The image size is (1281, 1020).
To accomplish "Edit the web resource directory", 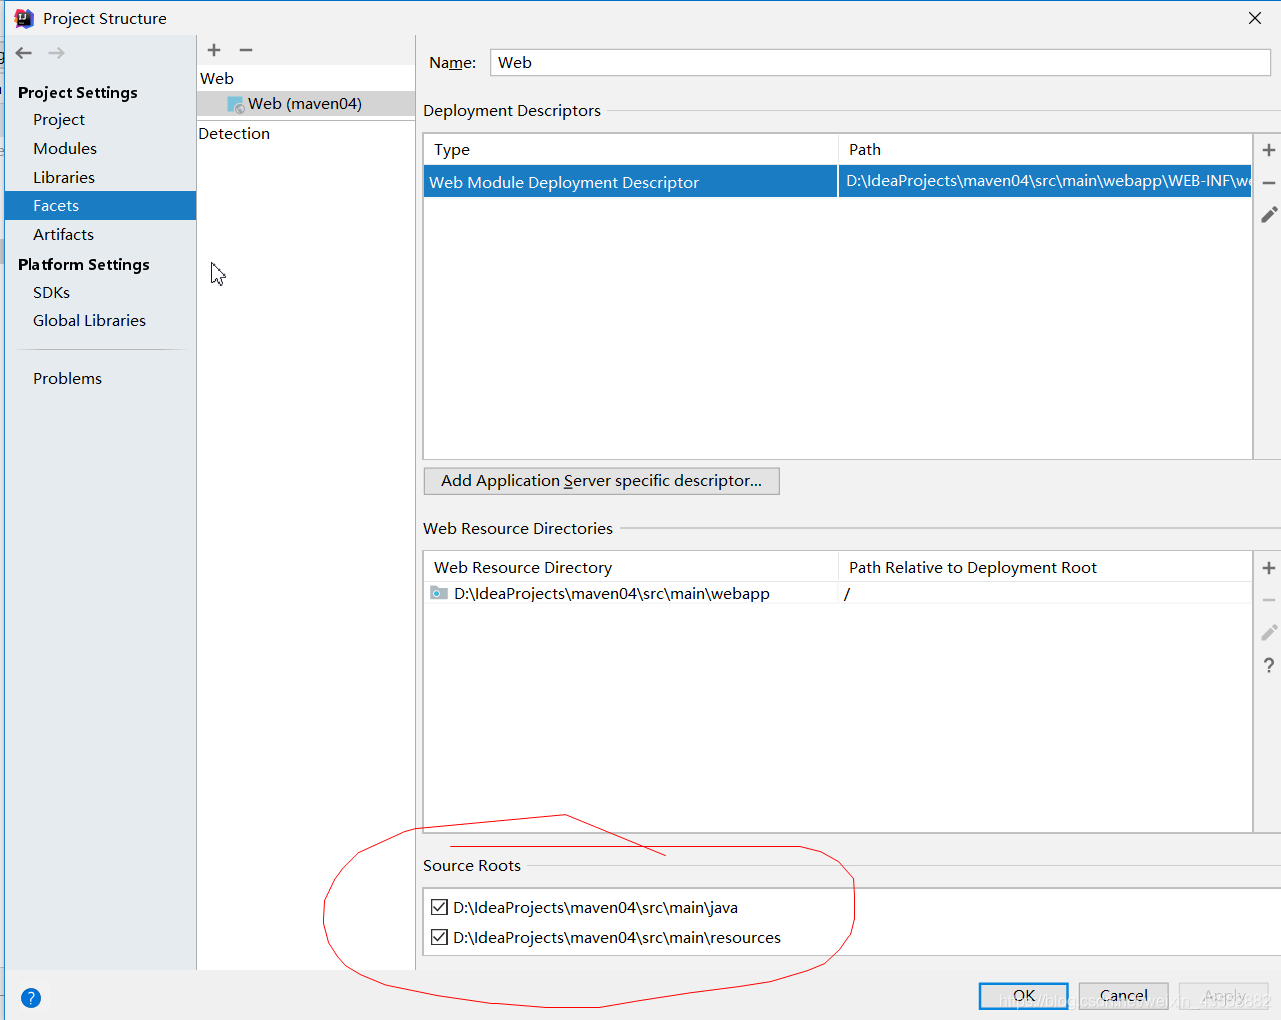I will click(x=1269, y=633).
